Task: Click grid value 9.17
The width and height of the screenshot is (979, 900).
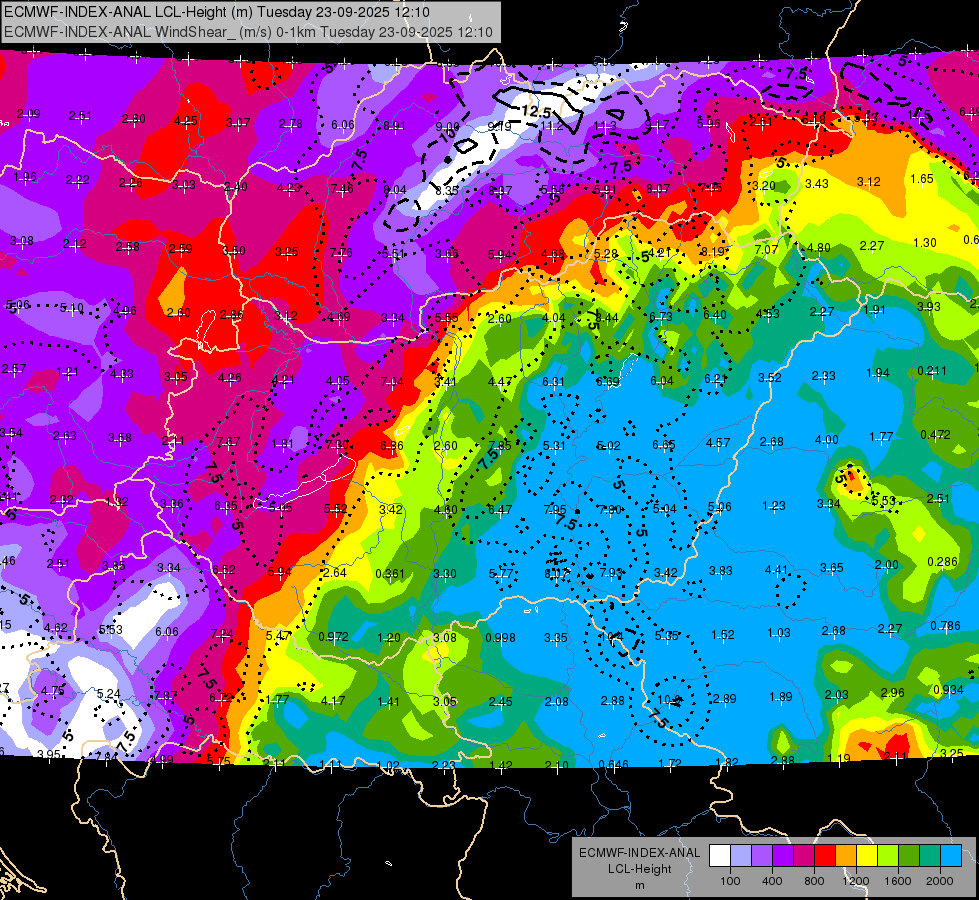Action: tap(657, 125)
